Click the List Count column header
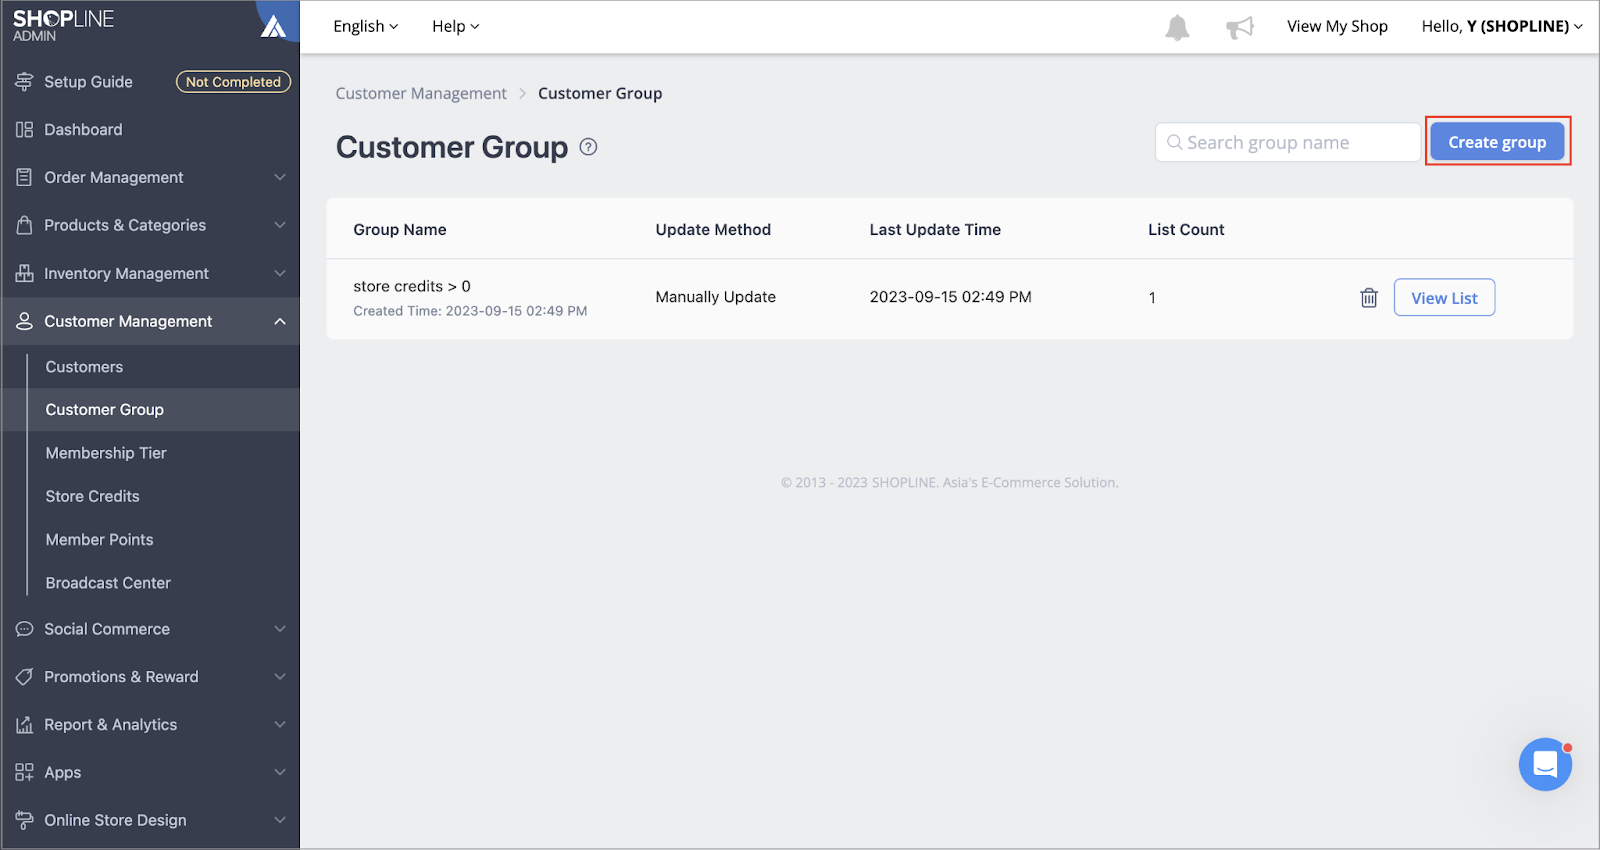Viewport: 1600px width, 850px height. pyautogui.click(x=1186, y=229)
